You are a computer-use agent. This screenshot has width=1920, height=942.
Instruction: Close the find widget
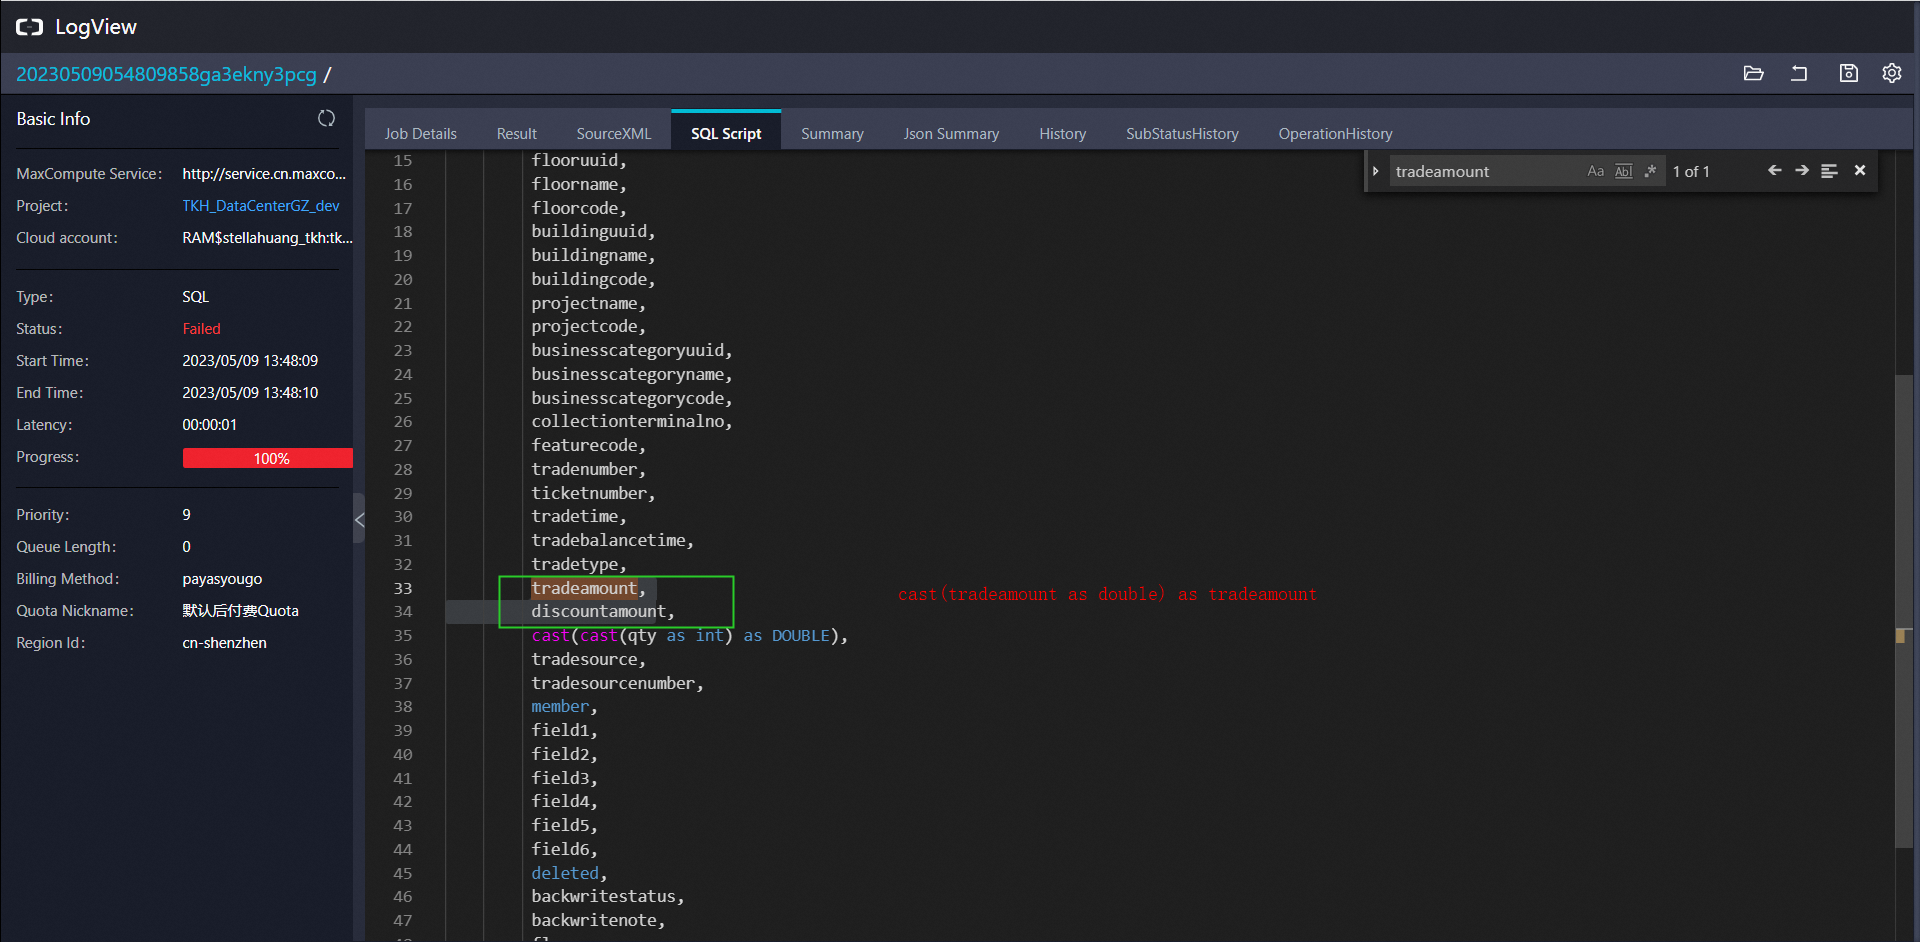tap(1860, 171)
